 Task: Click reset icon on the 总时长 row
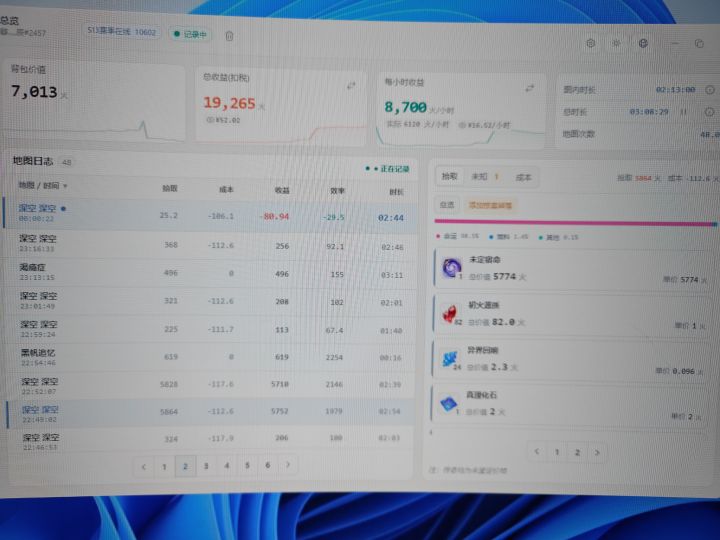tap(709, 112)
